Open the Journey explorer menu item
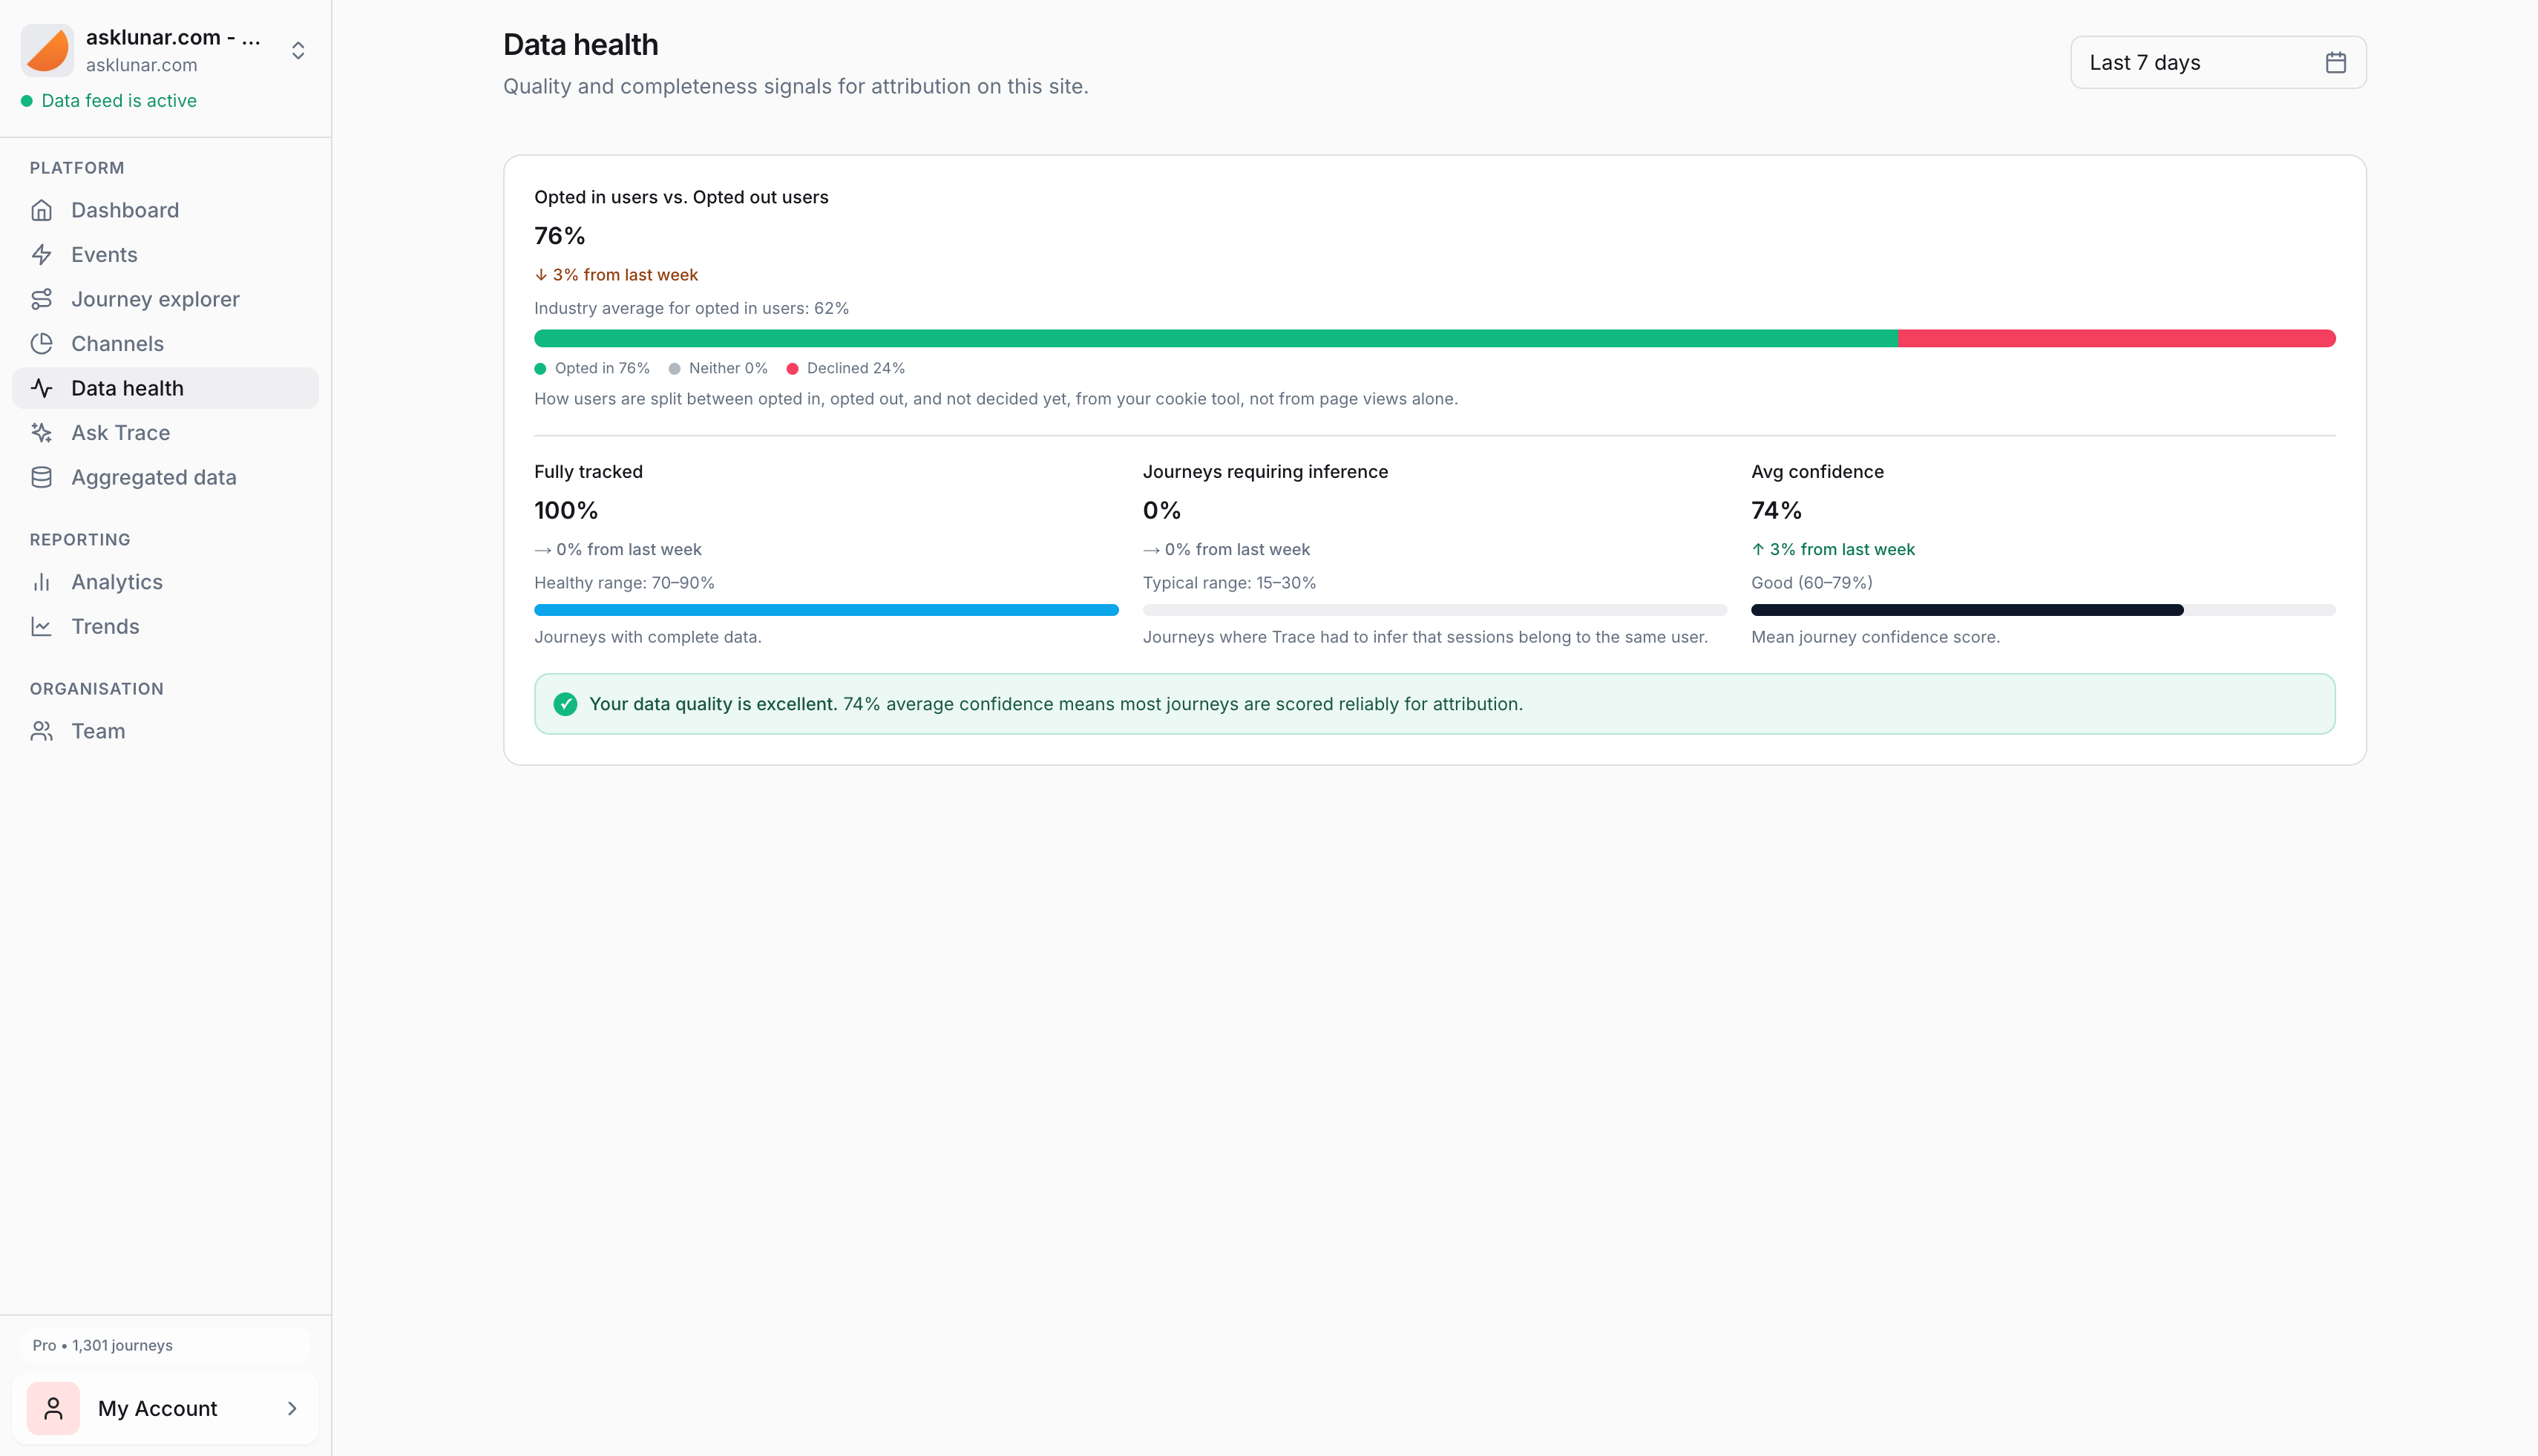The width and height of the screenshot is (2538, 1456). (155, 299)
